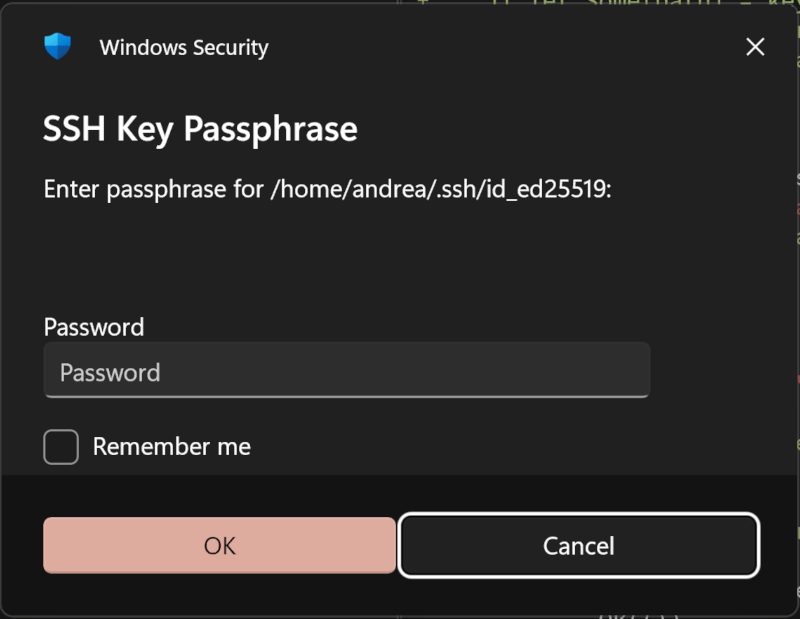Close the Windows Security dialog with X
The width and height of the screenshot is (800, 619).
pos(755,47)
